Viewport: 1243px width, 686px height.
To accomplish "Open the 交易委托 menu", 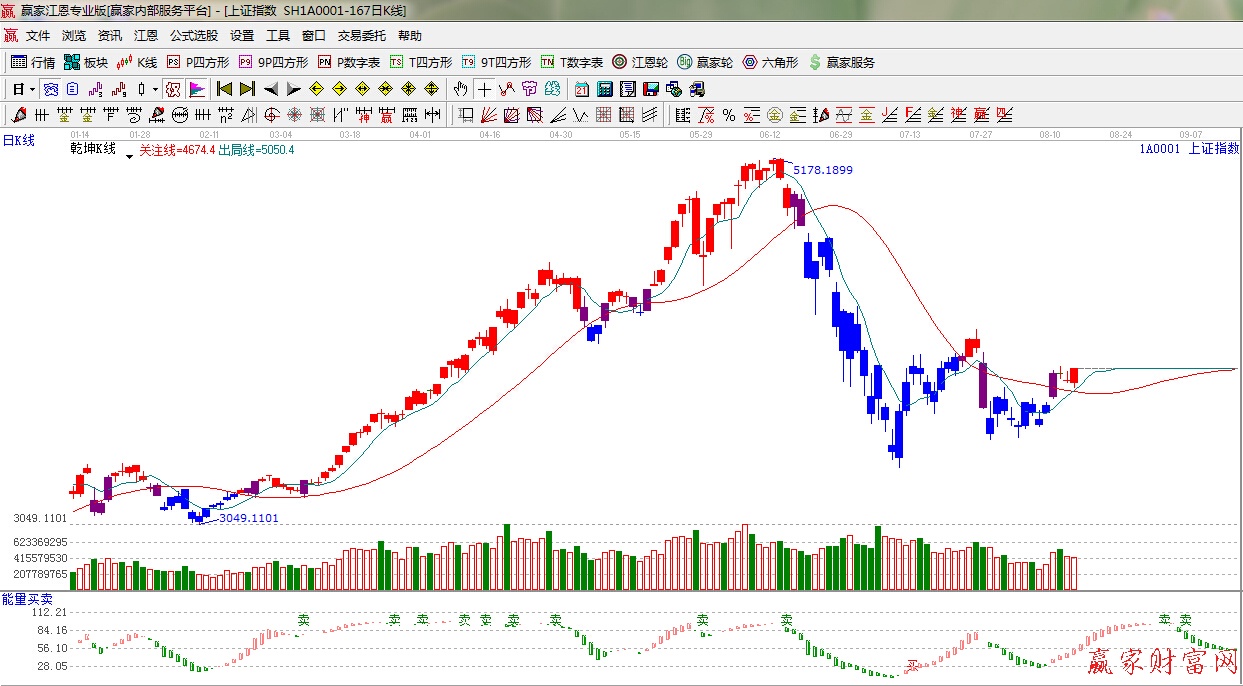I will click(361, 35).
